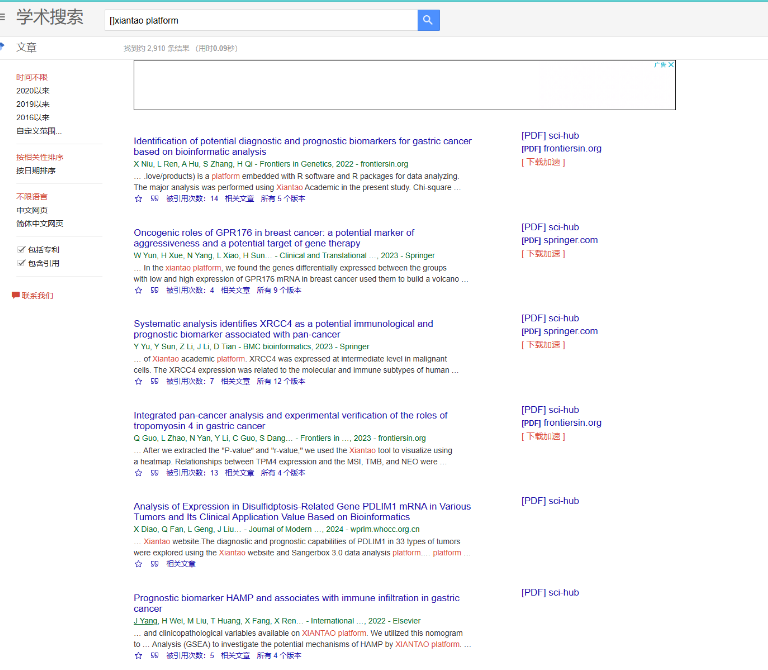Screen dimensions: 768x670
Task: Sort results by date 按日期排序
Action: [x=36, y=170]
